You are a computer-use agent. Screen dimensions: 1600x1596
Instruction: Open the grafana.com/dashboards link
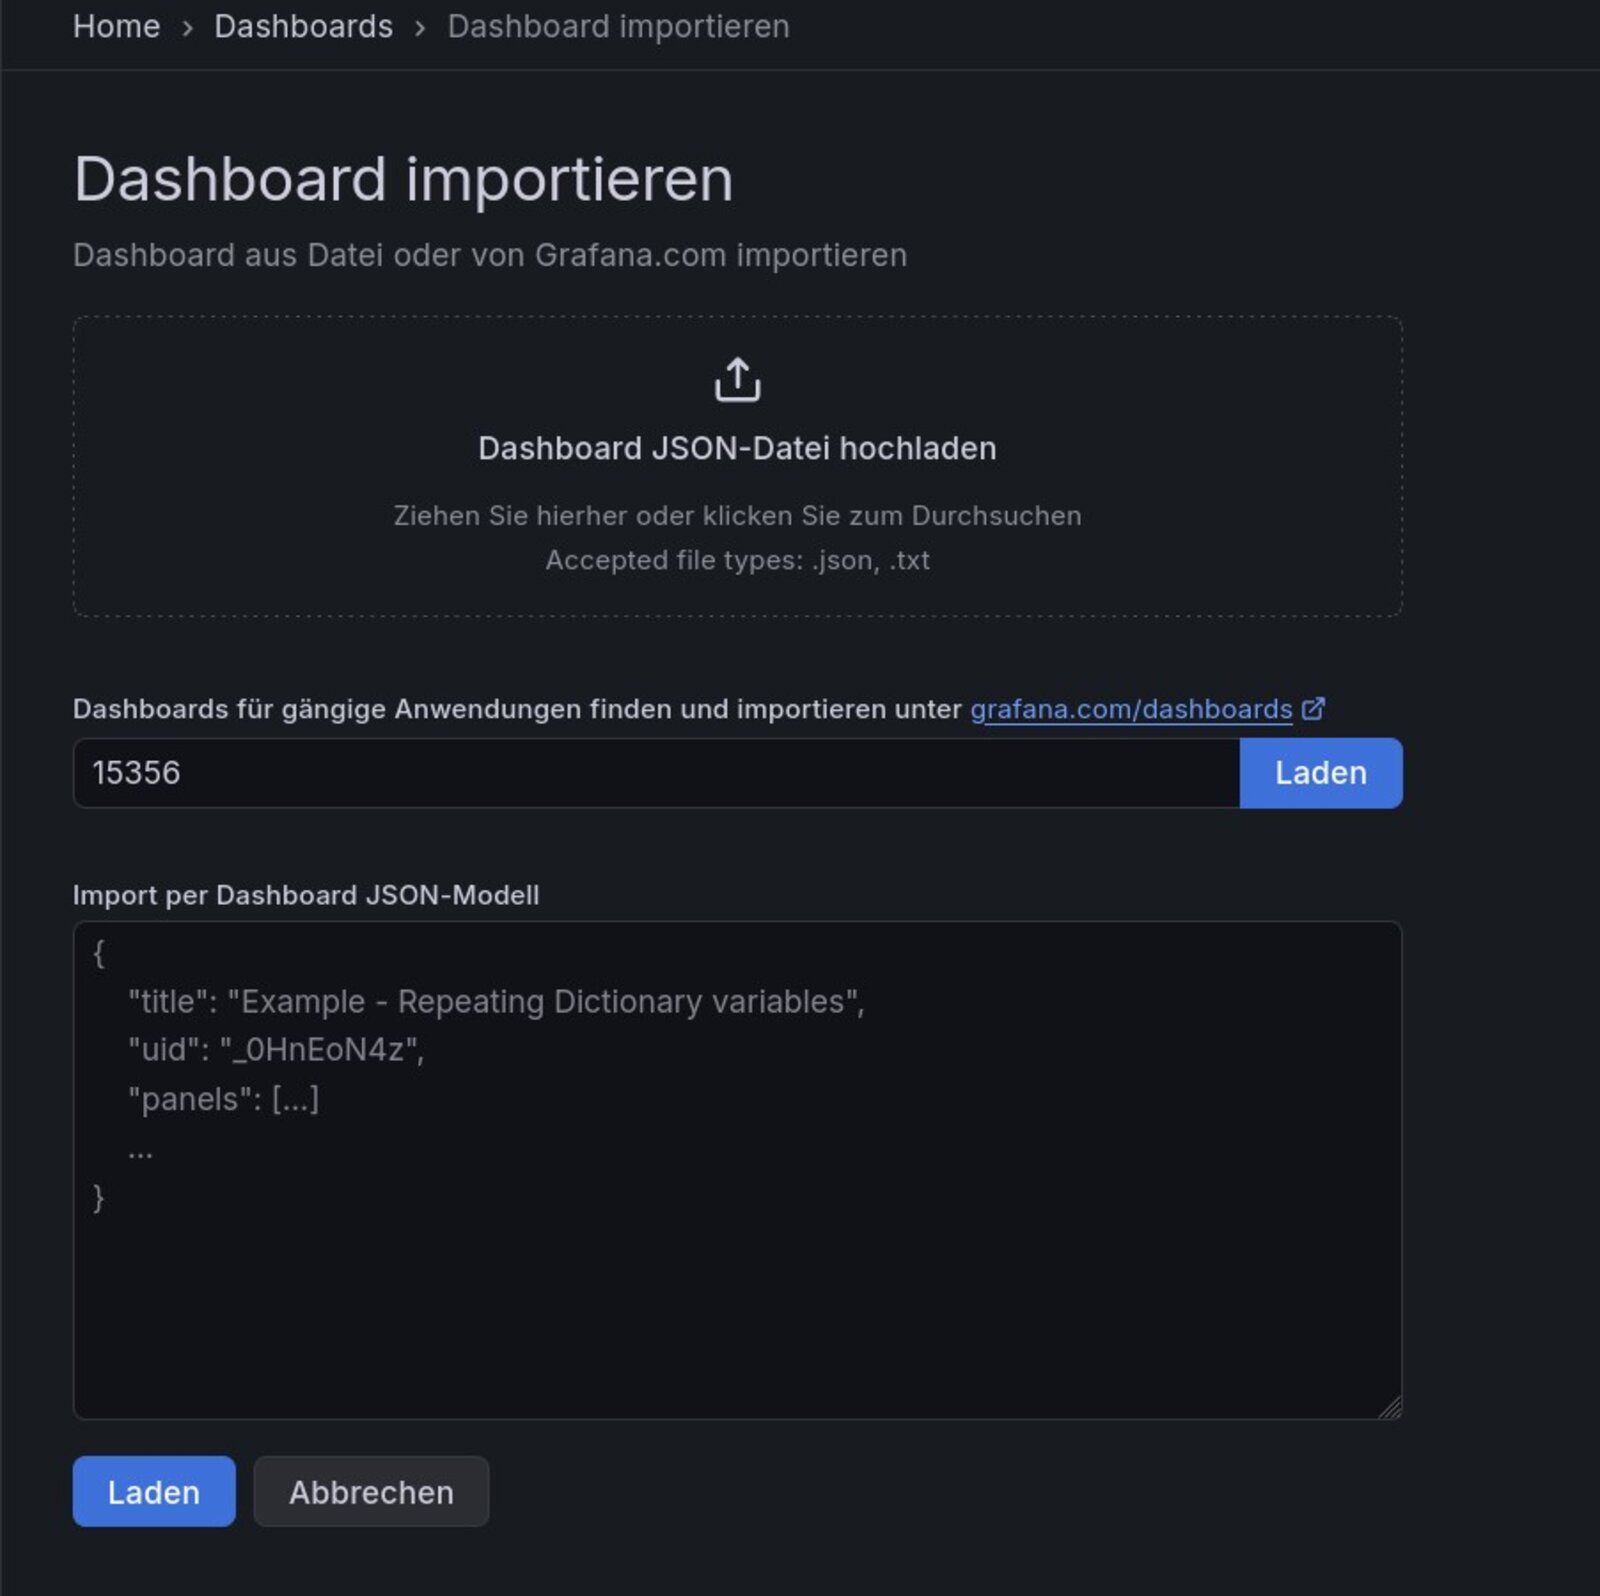[x=1130, y=709]
